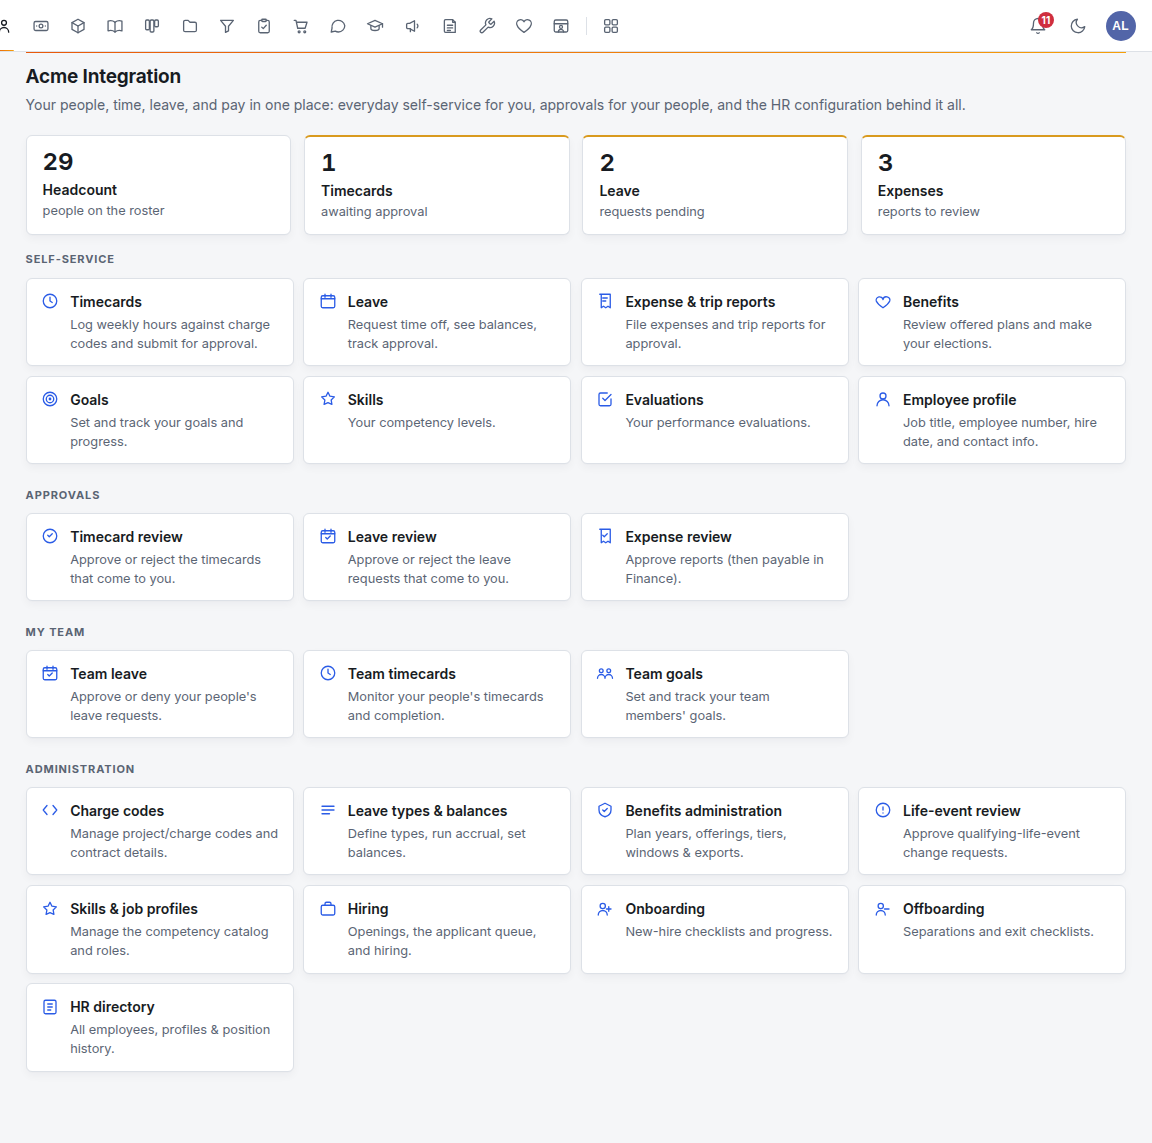Click the 'SELF-SERVICE' section label
Viewport: 1152px width, 1143px height.
click(x=70, y=259)
